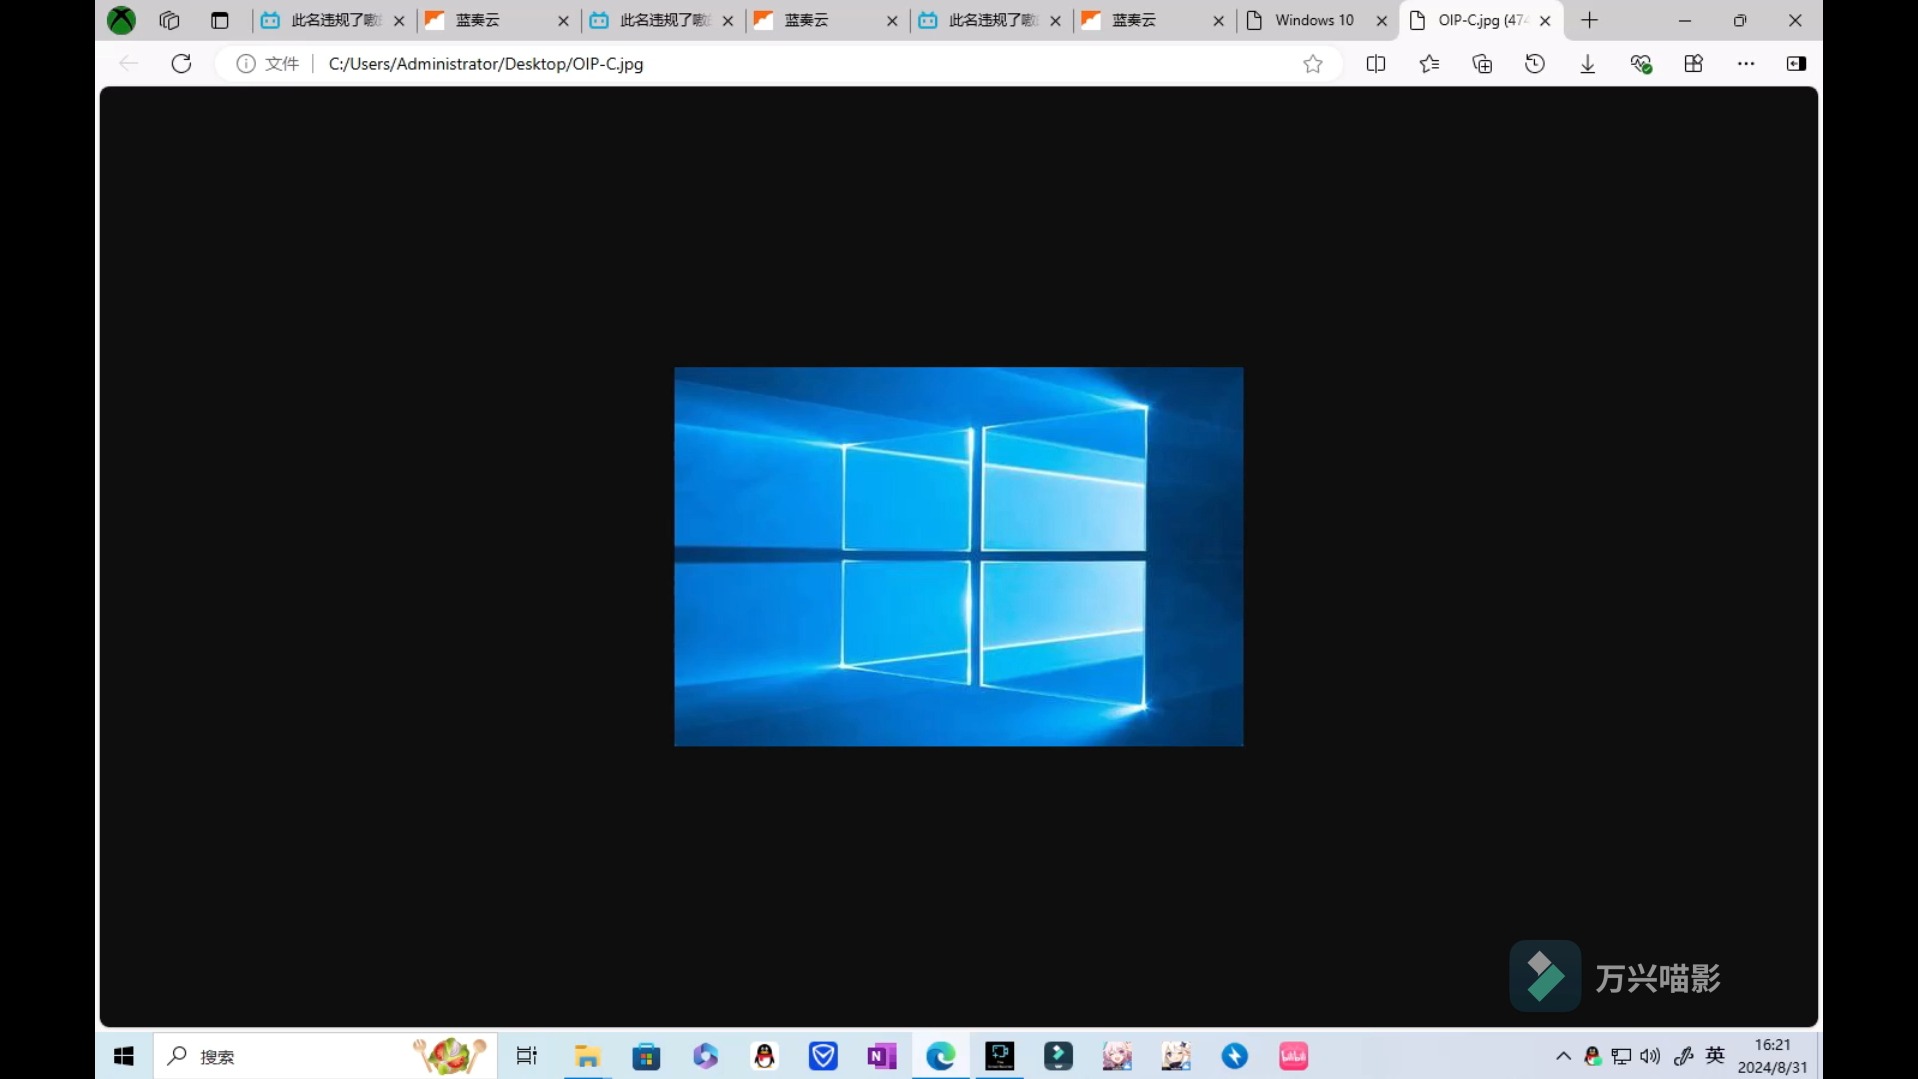Add this page to favorites with star
Viewport: 1918px width, 1079px height.
tap(1313, 64)
